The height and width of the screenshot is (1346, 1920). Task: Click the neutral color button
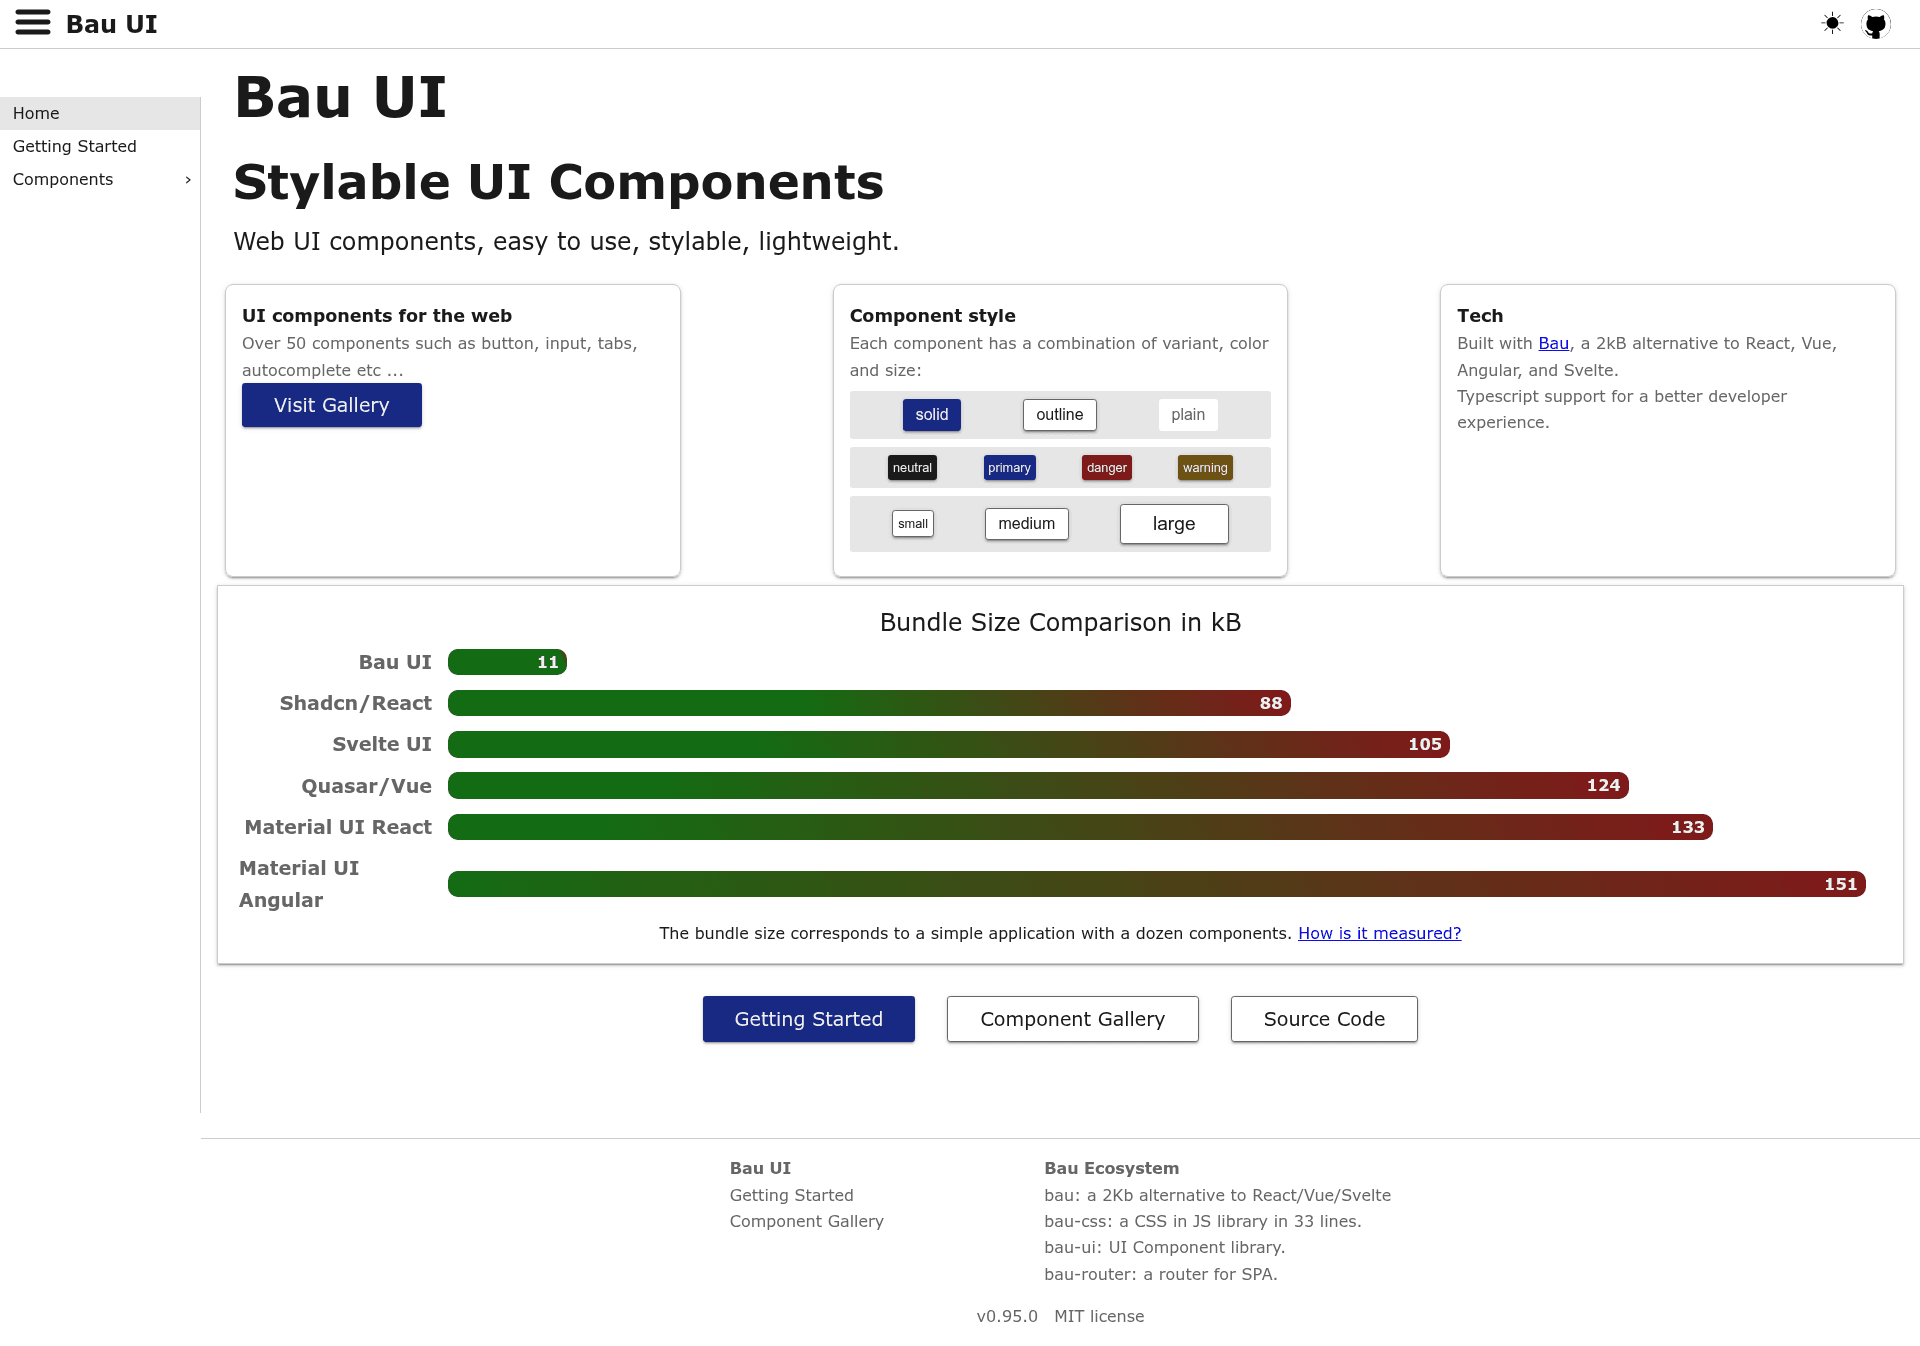point(912,468)
